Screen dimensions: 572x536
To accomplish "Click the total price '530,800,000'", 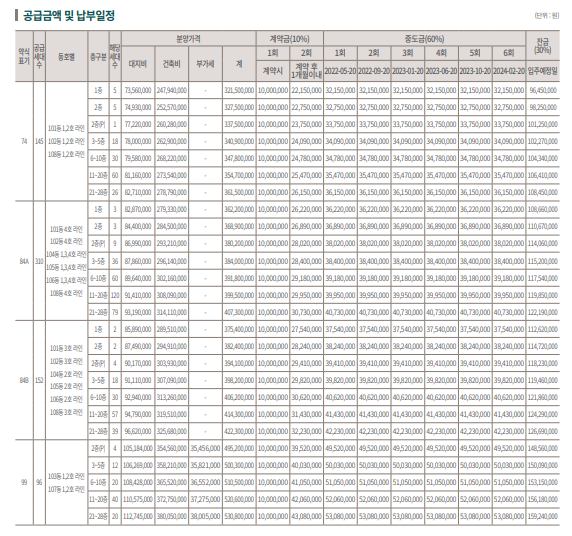I will pyautogui.click(x=239, y=516).
